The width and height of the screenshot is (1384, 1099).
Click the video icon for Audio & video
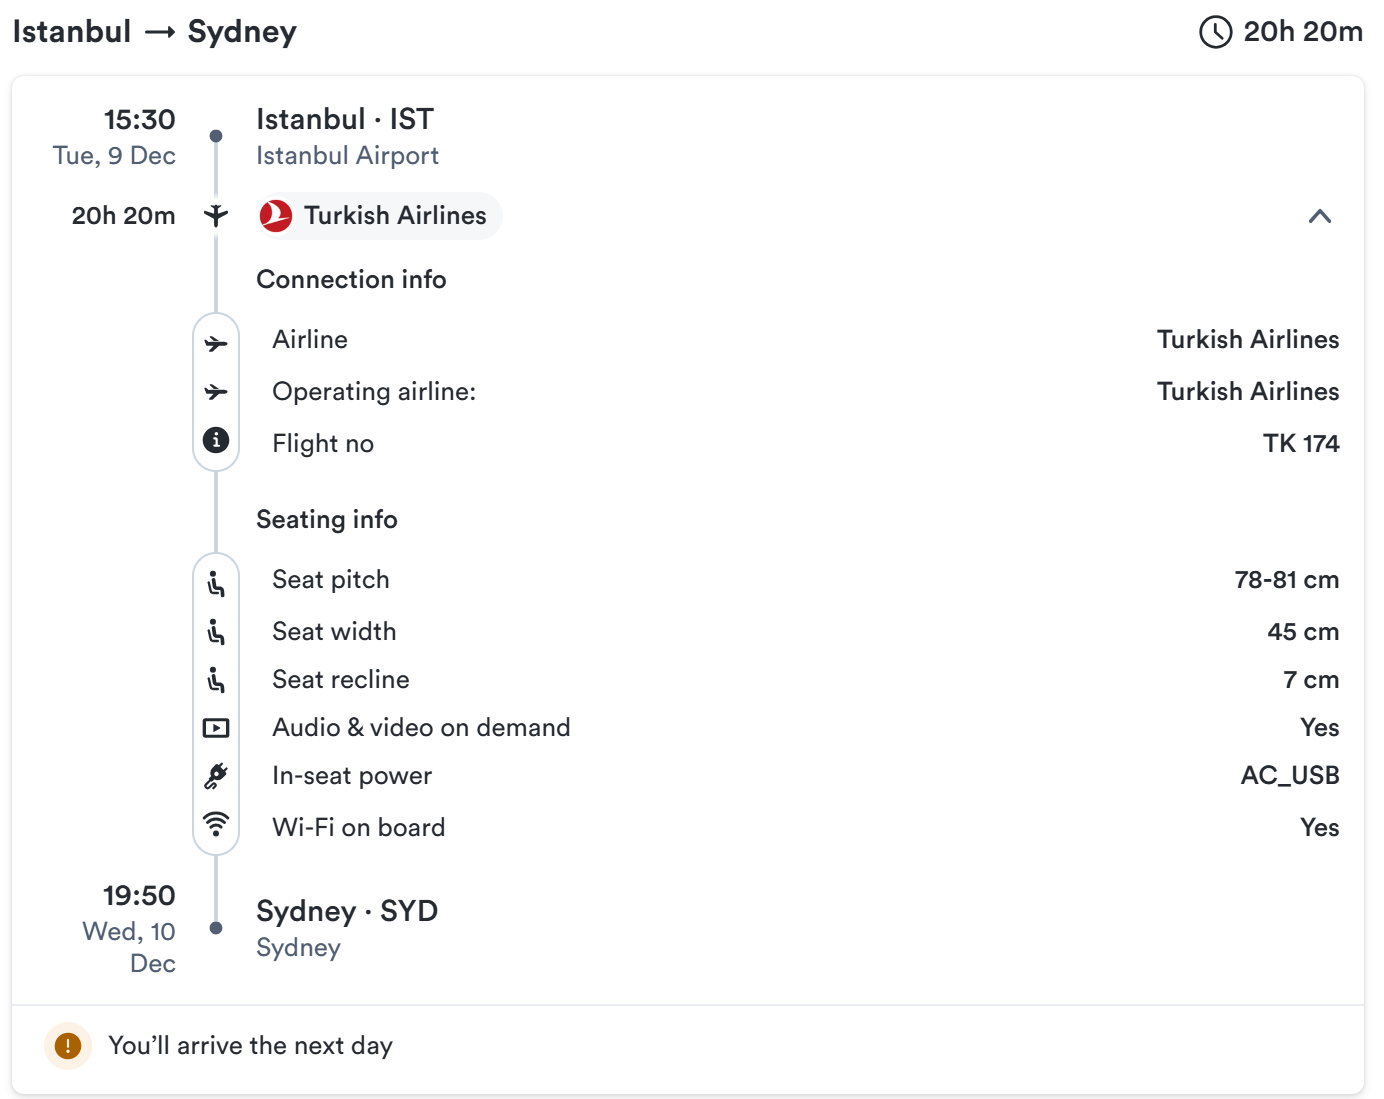216,728
